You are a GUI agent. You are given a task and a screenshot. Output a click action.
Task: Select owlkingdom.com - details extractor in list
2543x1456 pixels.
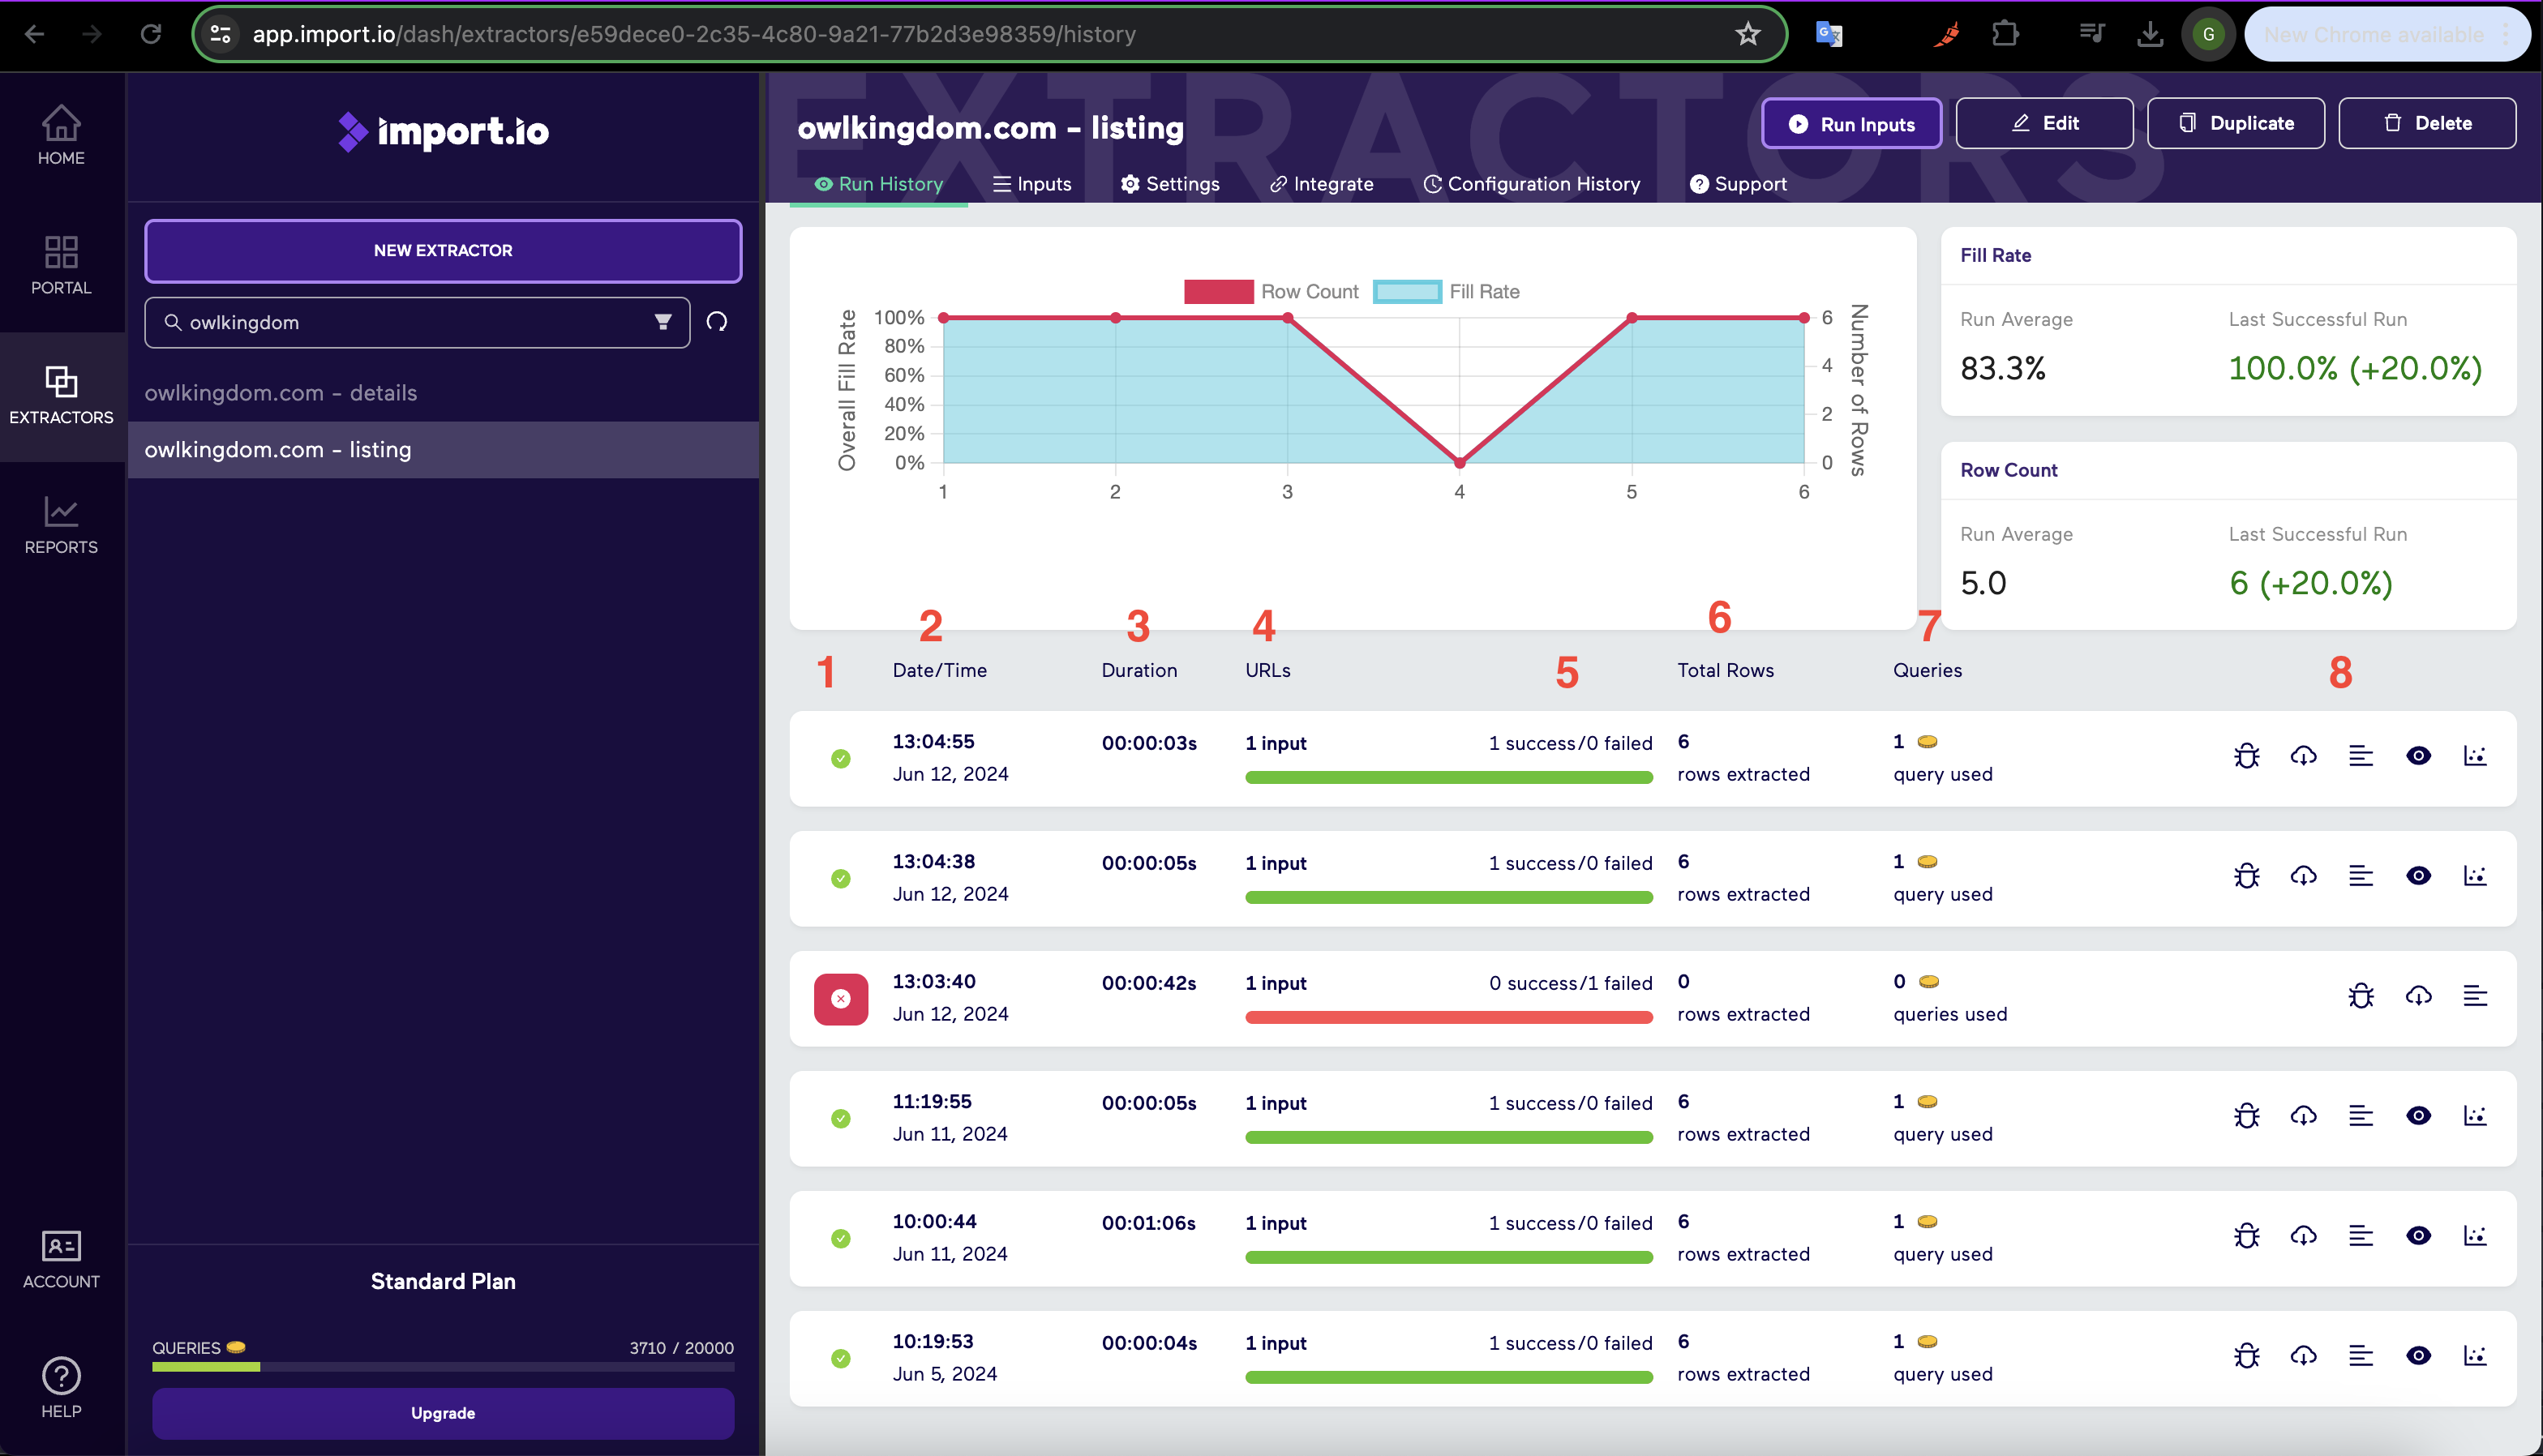point(281,393)
